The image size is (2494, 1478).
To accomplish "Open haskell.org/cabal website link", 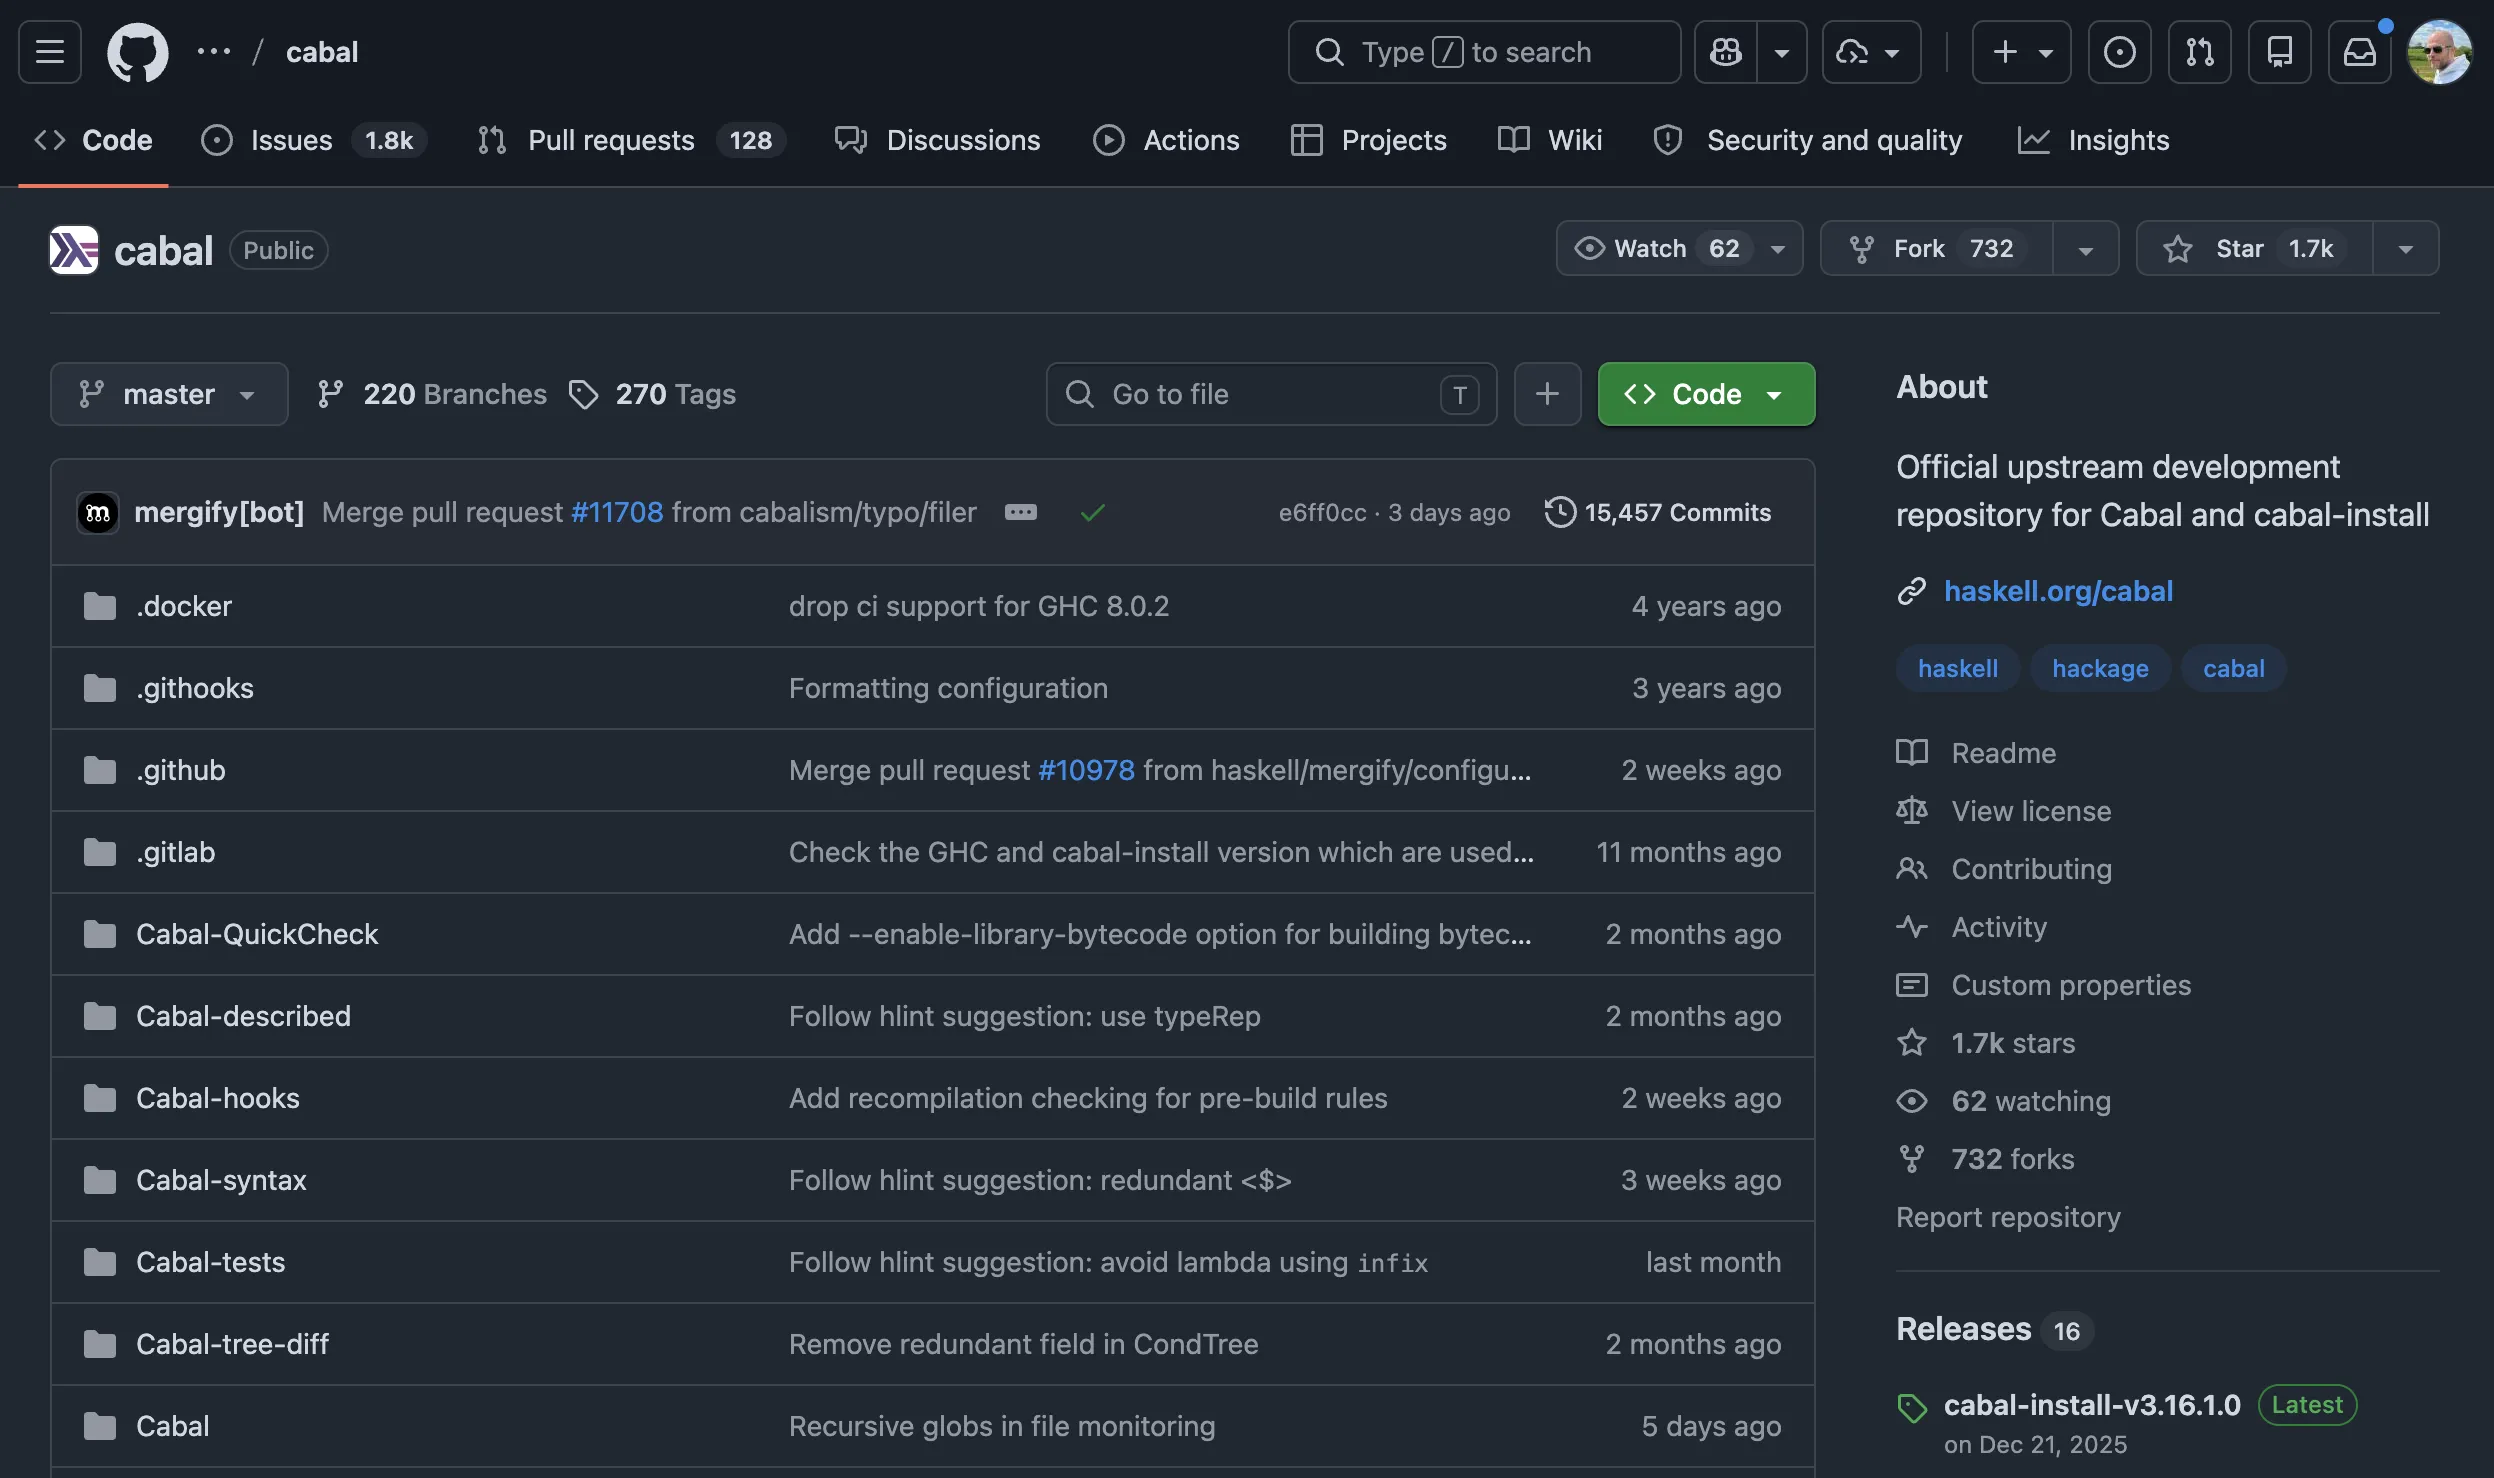I will pyautogui.click(x=2058, y=591).
